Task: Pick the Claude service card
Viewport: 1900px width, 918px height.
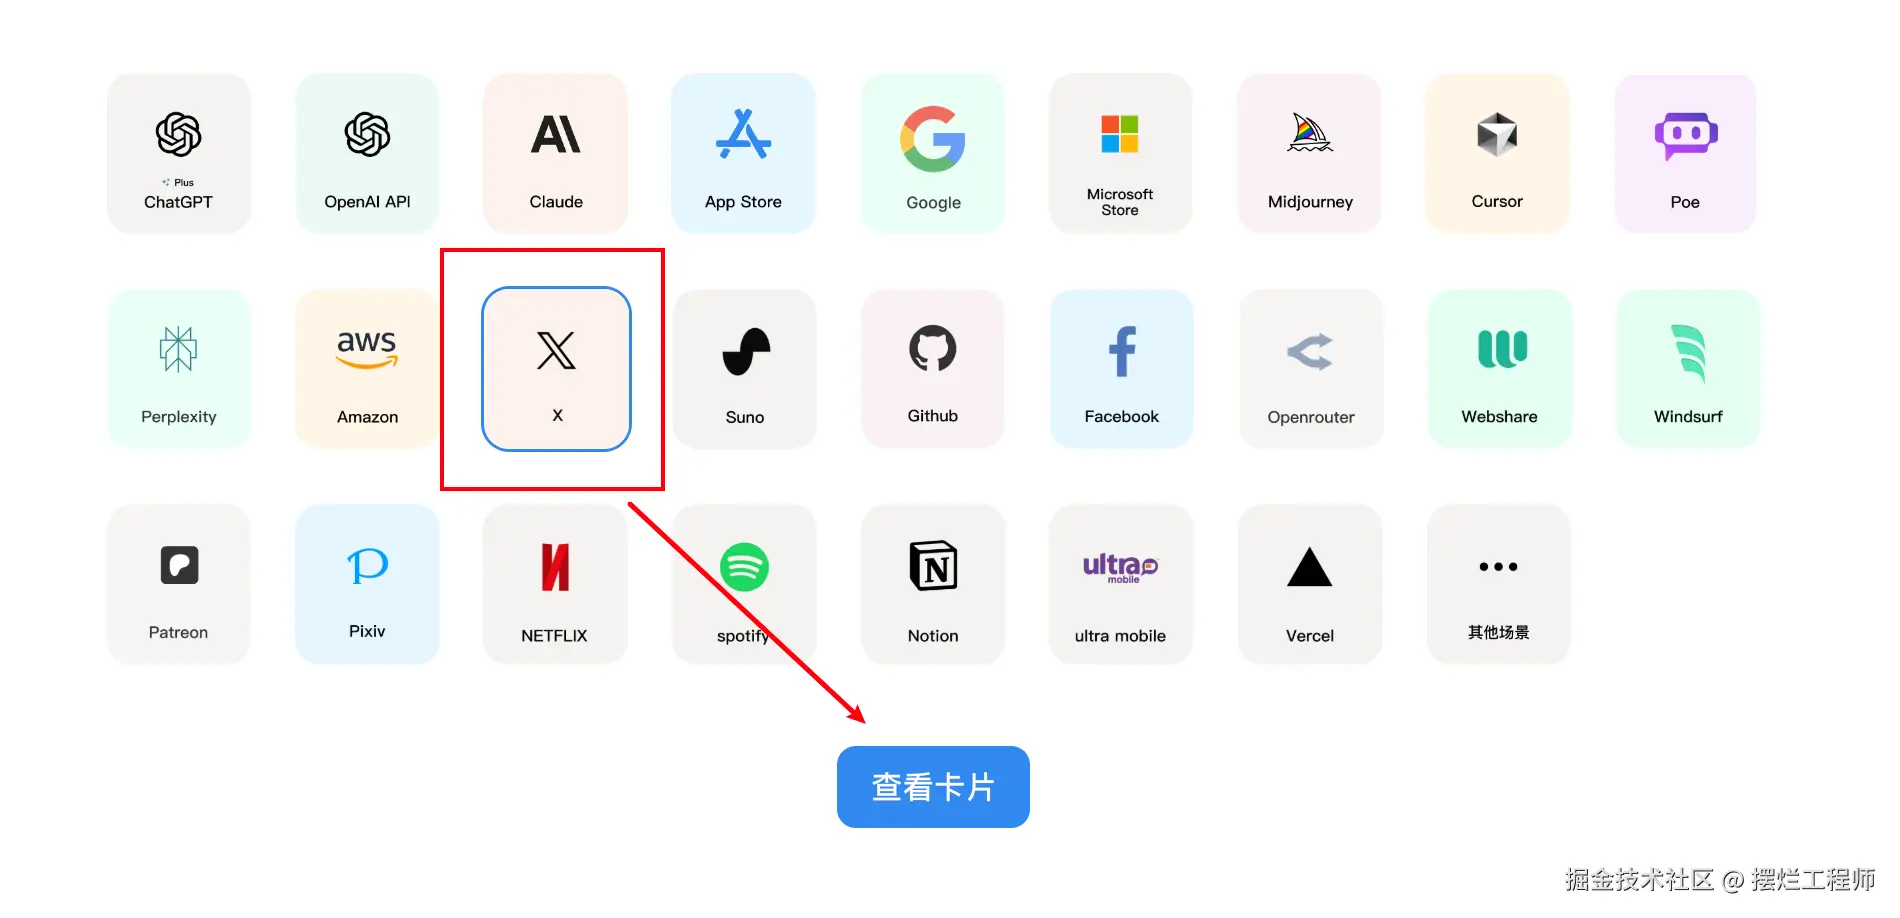Action: 555,153
